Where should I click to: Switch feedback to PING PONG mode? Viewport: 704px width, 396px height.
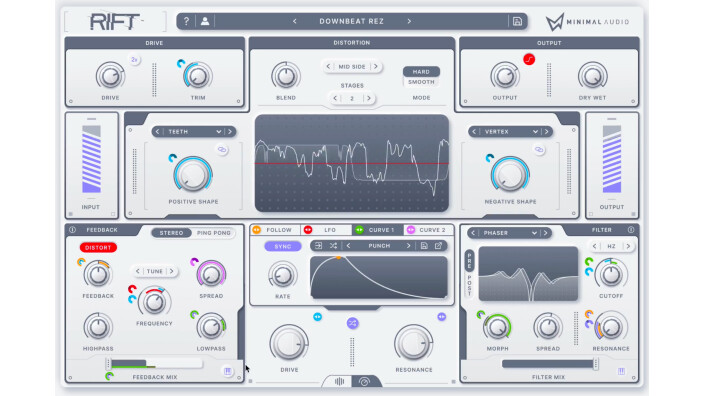pos(214,233)
